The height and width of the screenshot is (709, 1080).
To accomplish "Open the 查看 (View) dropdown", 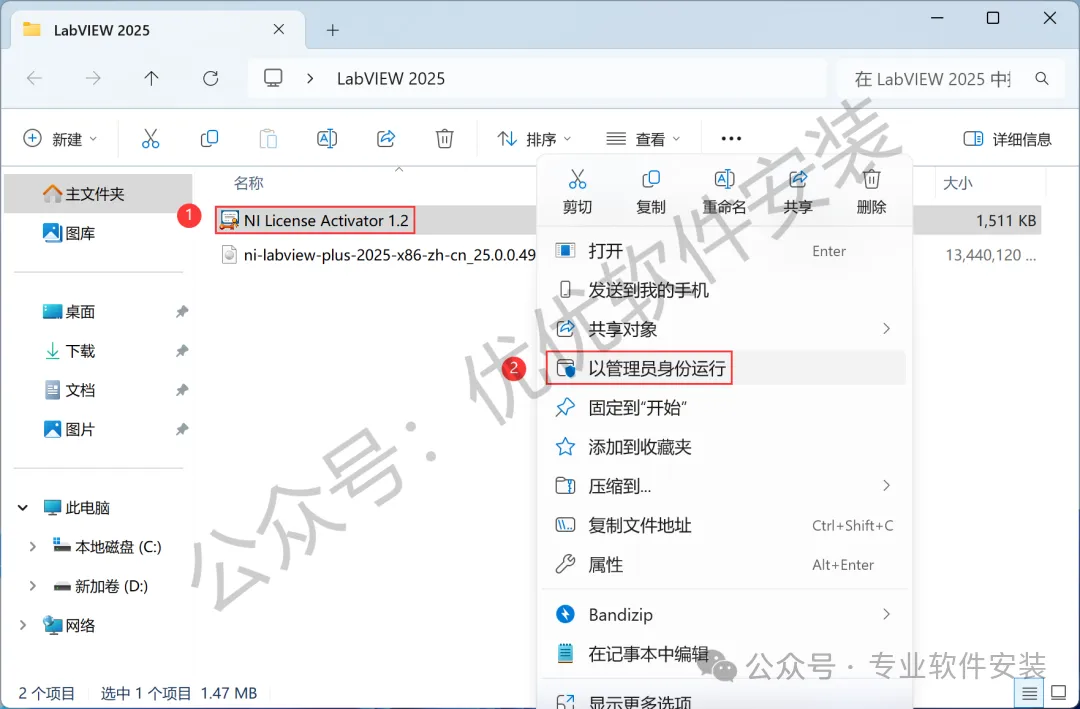I will tap(643, 138).
